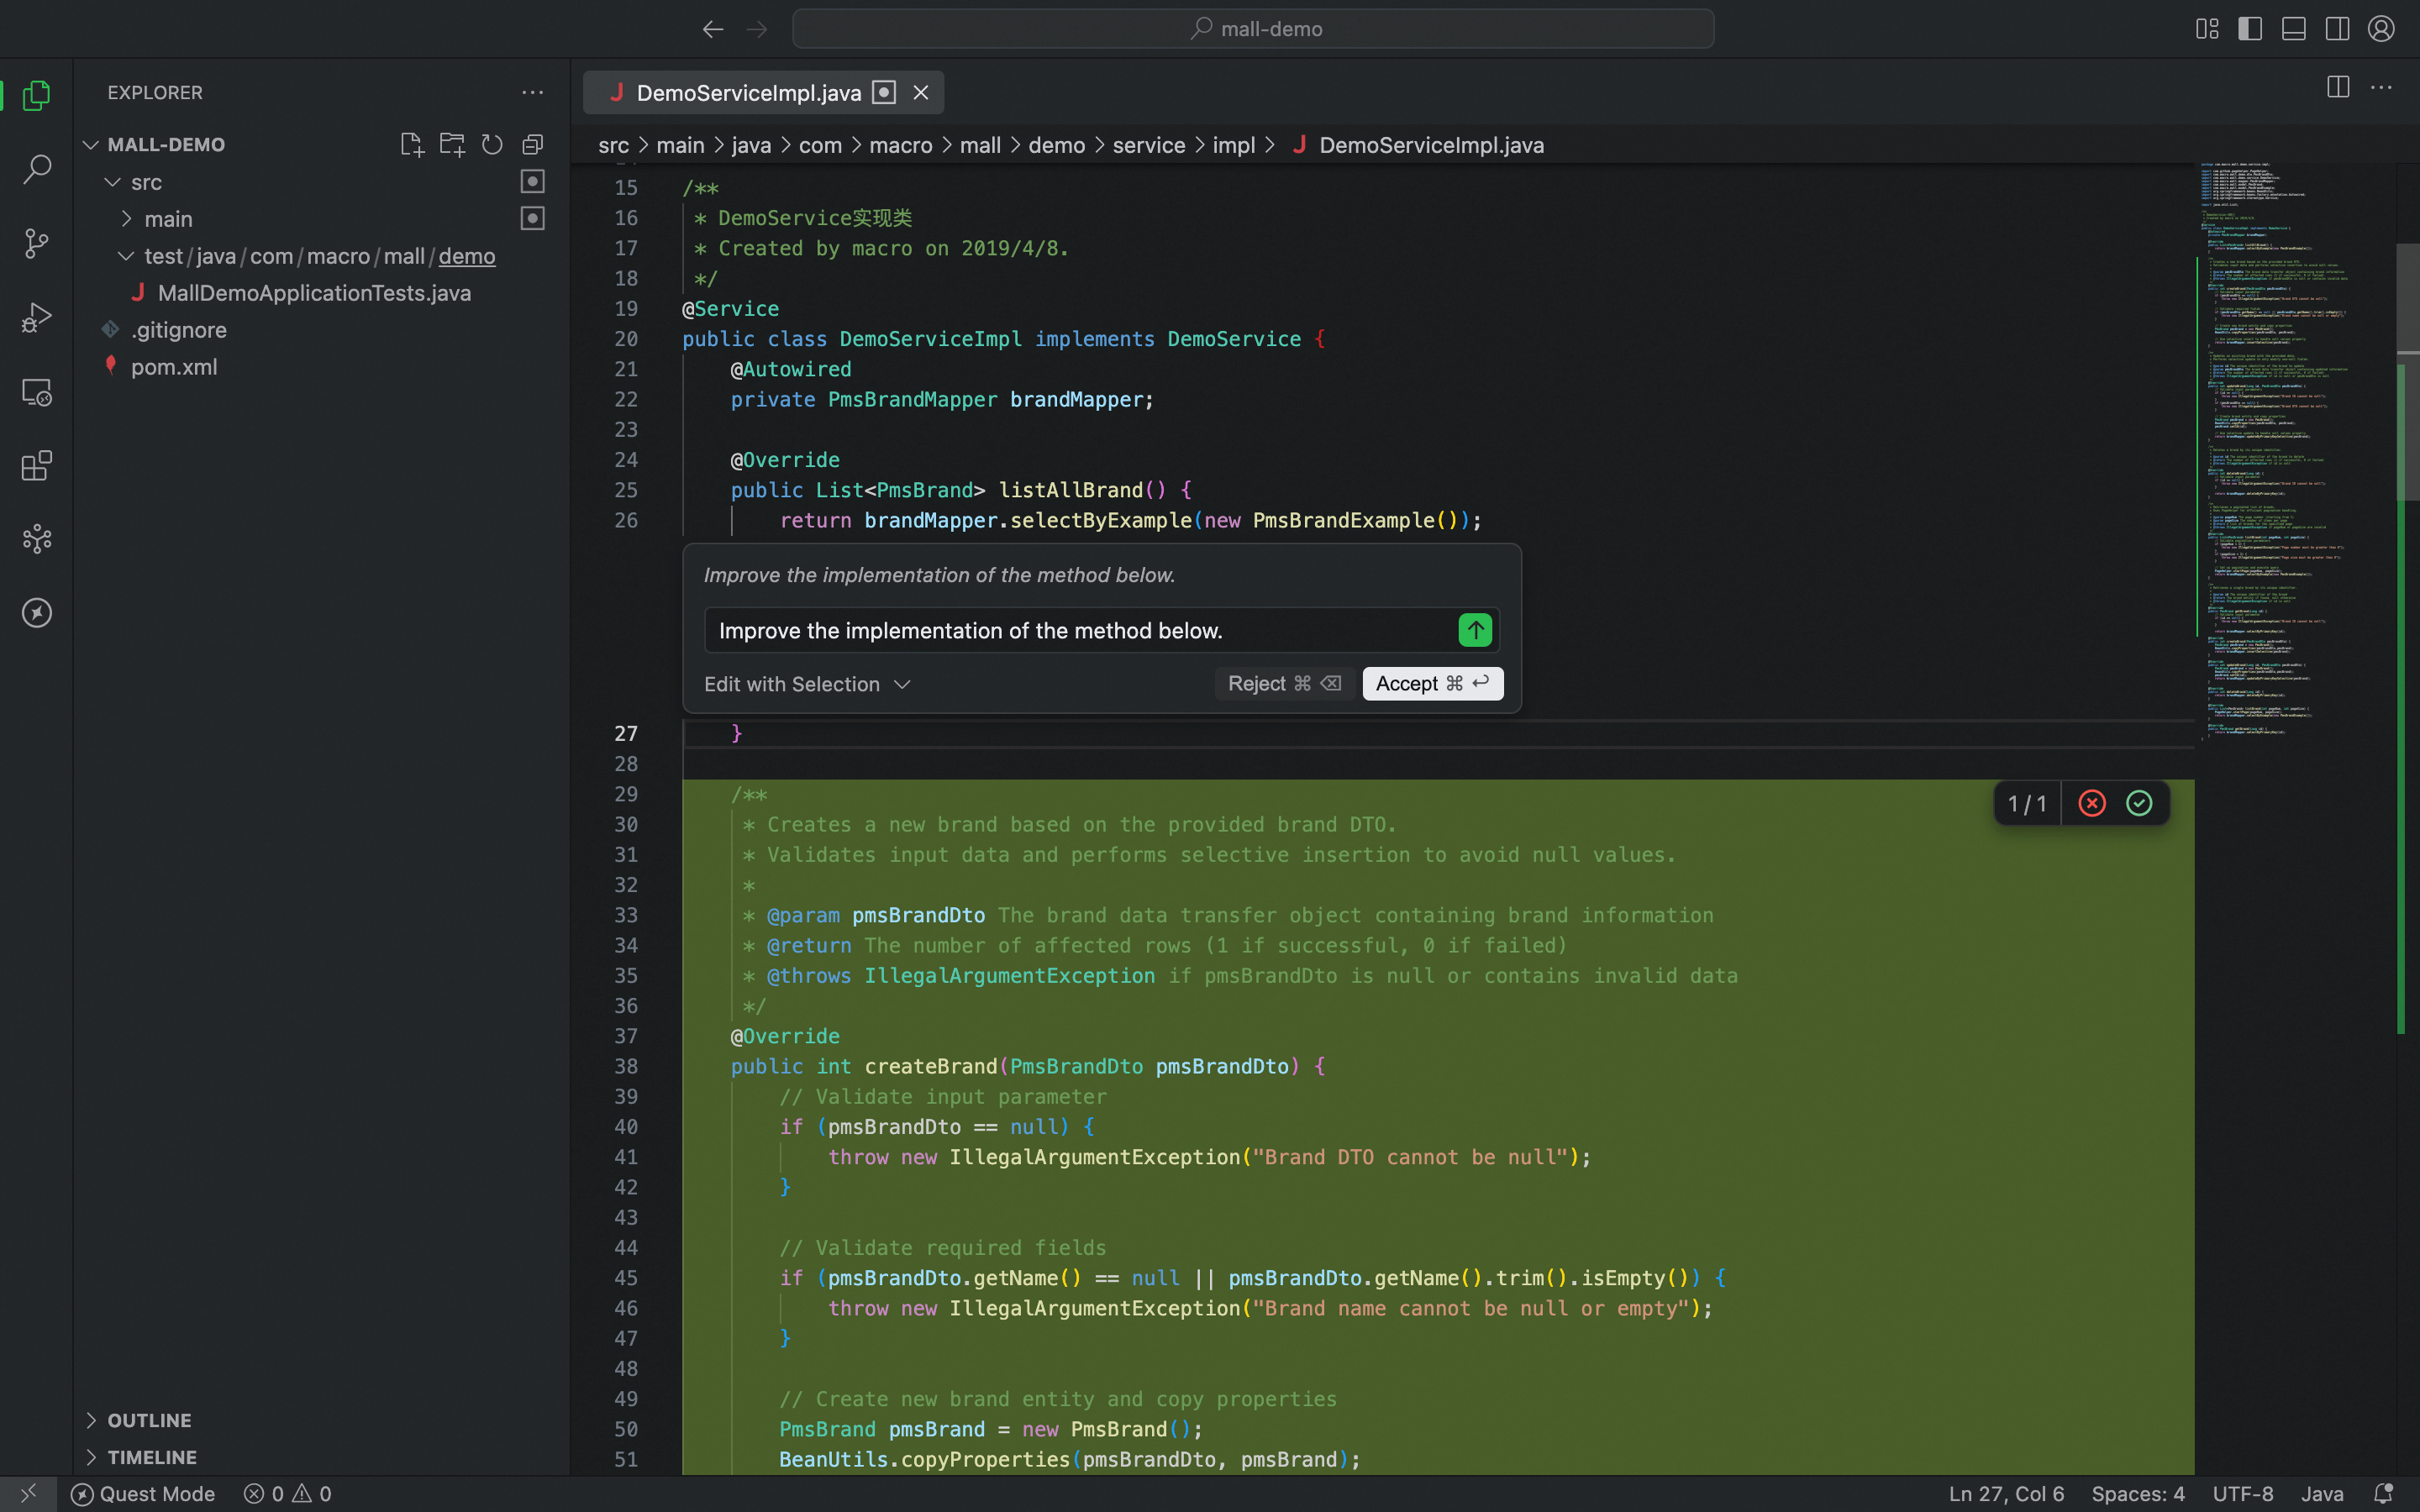The width and height of the screenshot is (2420, 1512).
Task: Refresh the Explorer file tree
Action: (492, 144)
